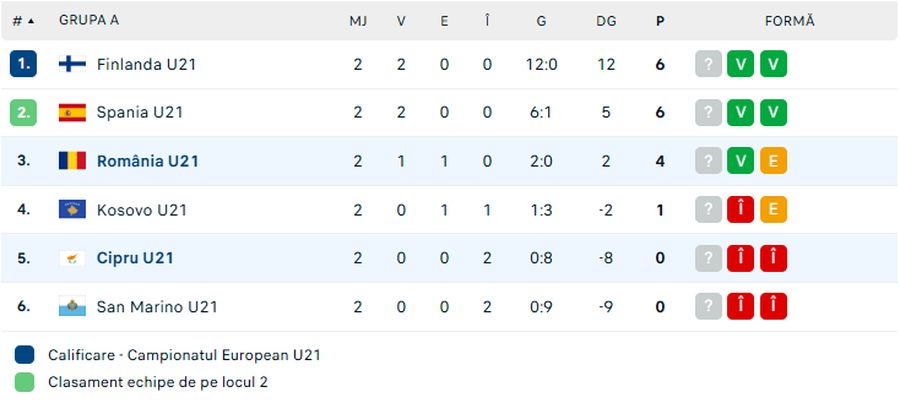Click the GRUPA A column header
This screenshot has height=414, width=900.
click(x=89, y=20)
